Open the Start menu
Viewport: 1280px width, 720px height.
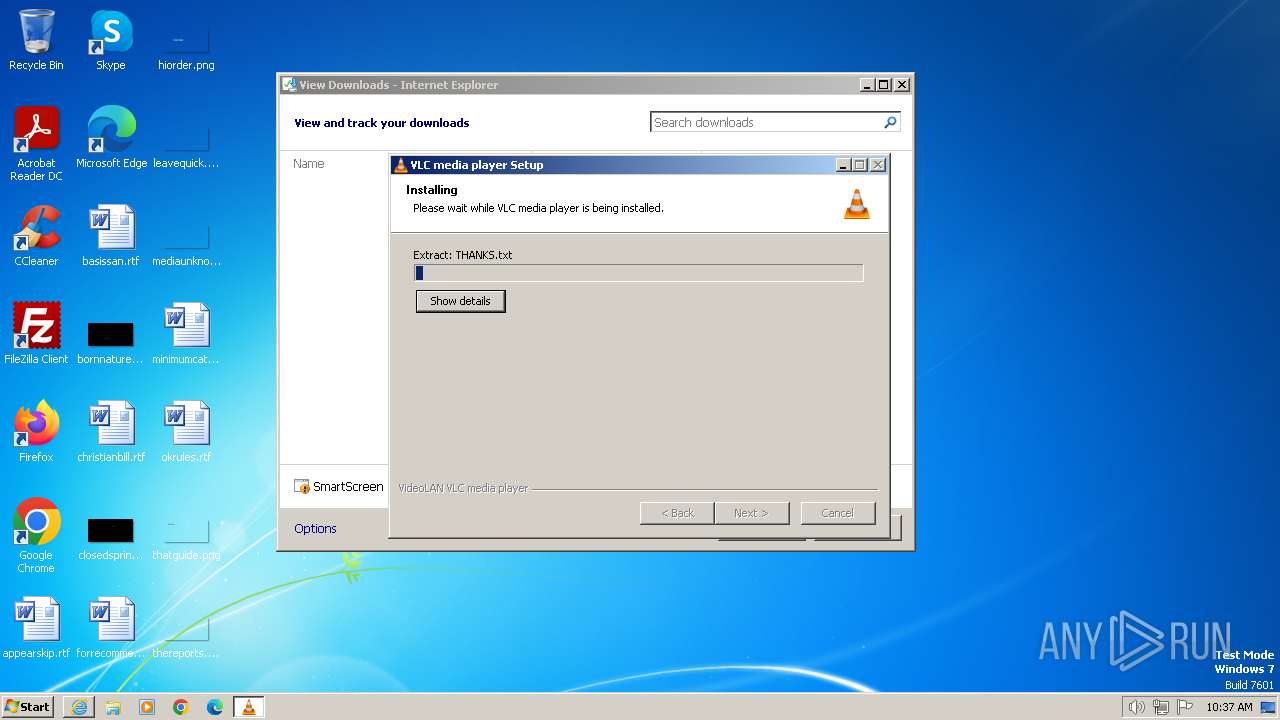(28, 707)
